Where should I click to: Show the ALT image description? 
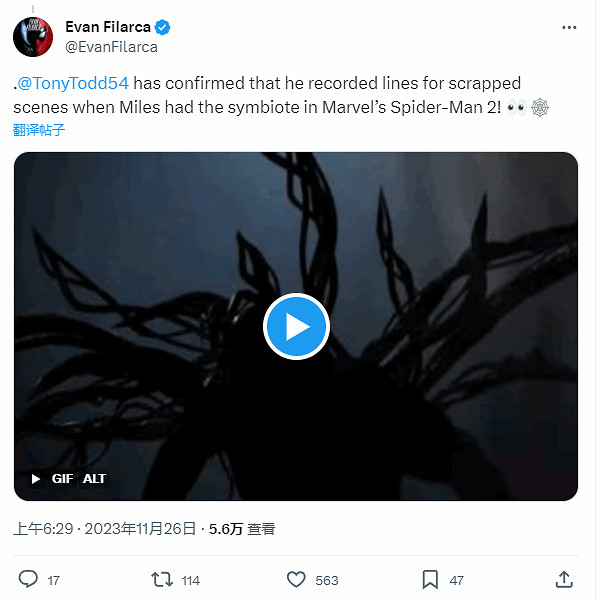(94, 479)
